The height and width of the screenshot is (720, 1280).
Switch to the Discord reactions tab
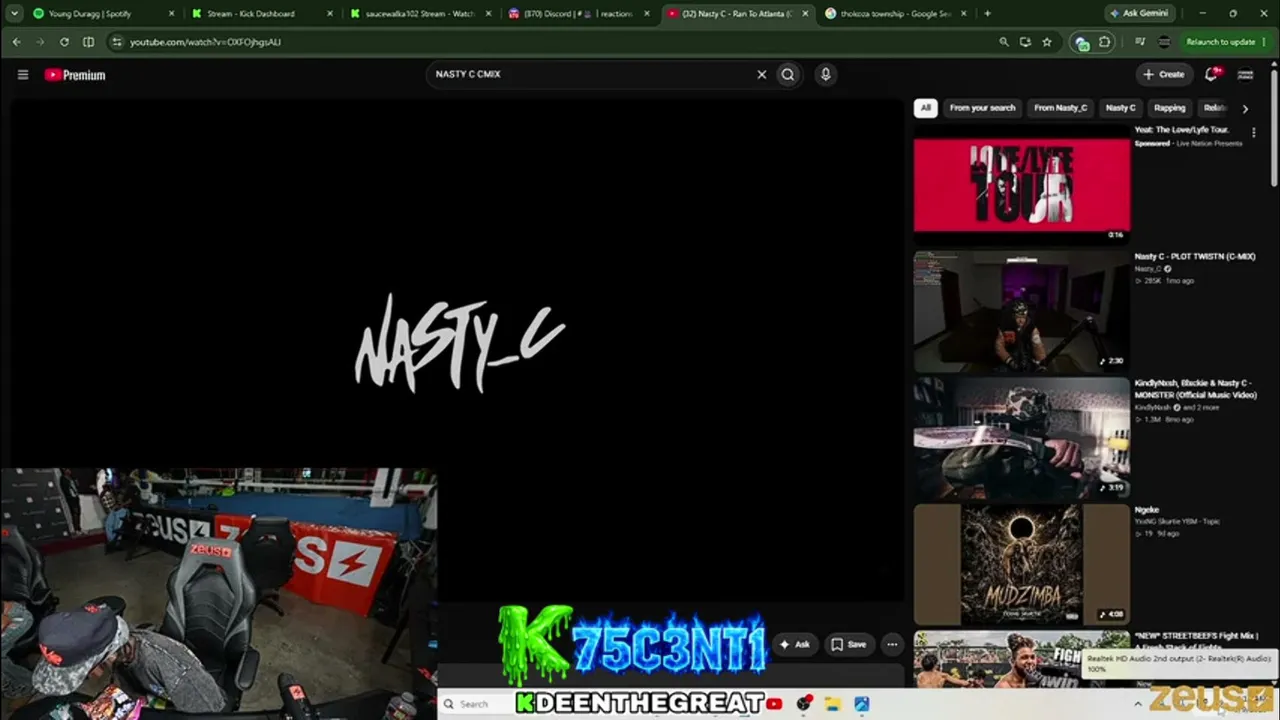(577, 14)
